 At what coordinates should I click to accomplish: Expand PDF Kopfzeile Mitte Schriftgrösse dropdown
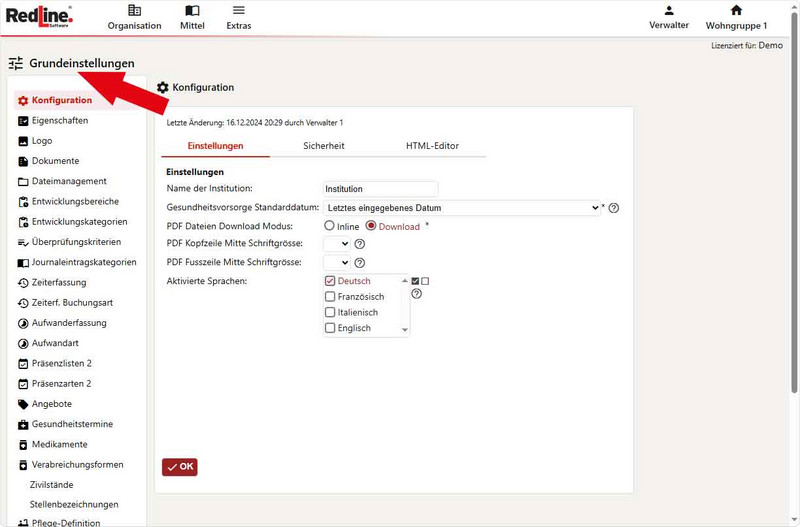[337, 244]
